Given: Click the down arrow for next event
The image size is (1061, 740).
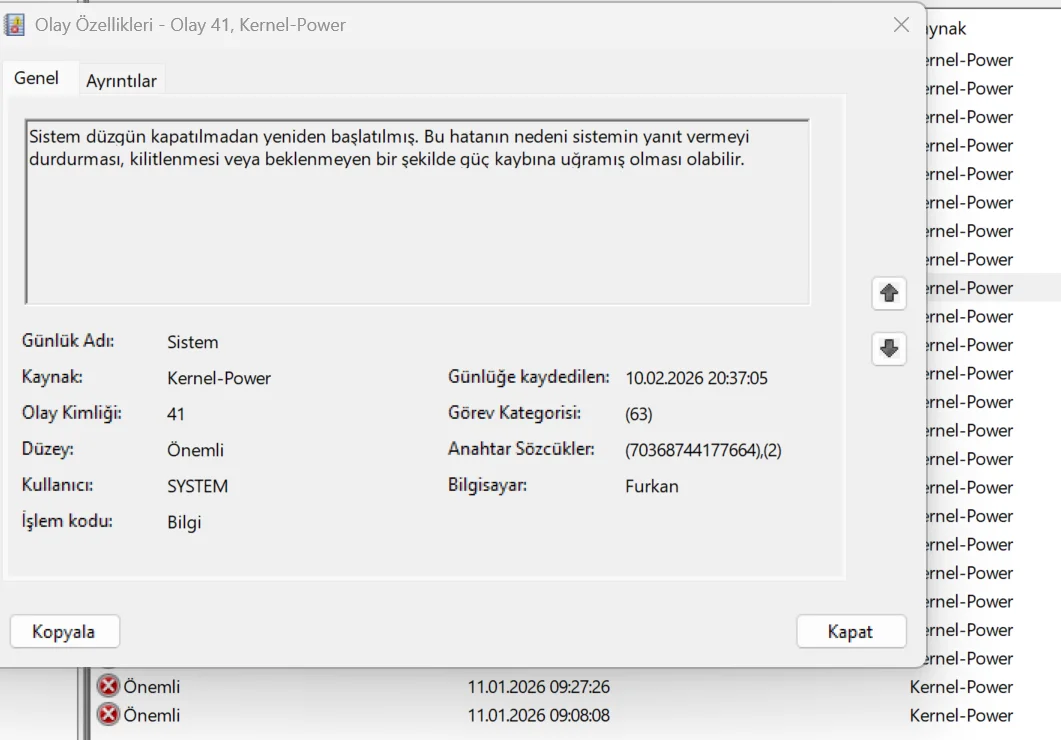Looking at the screenshot, I should pyautogui.click(x=888, y=348).
